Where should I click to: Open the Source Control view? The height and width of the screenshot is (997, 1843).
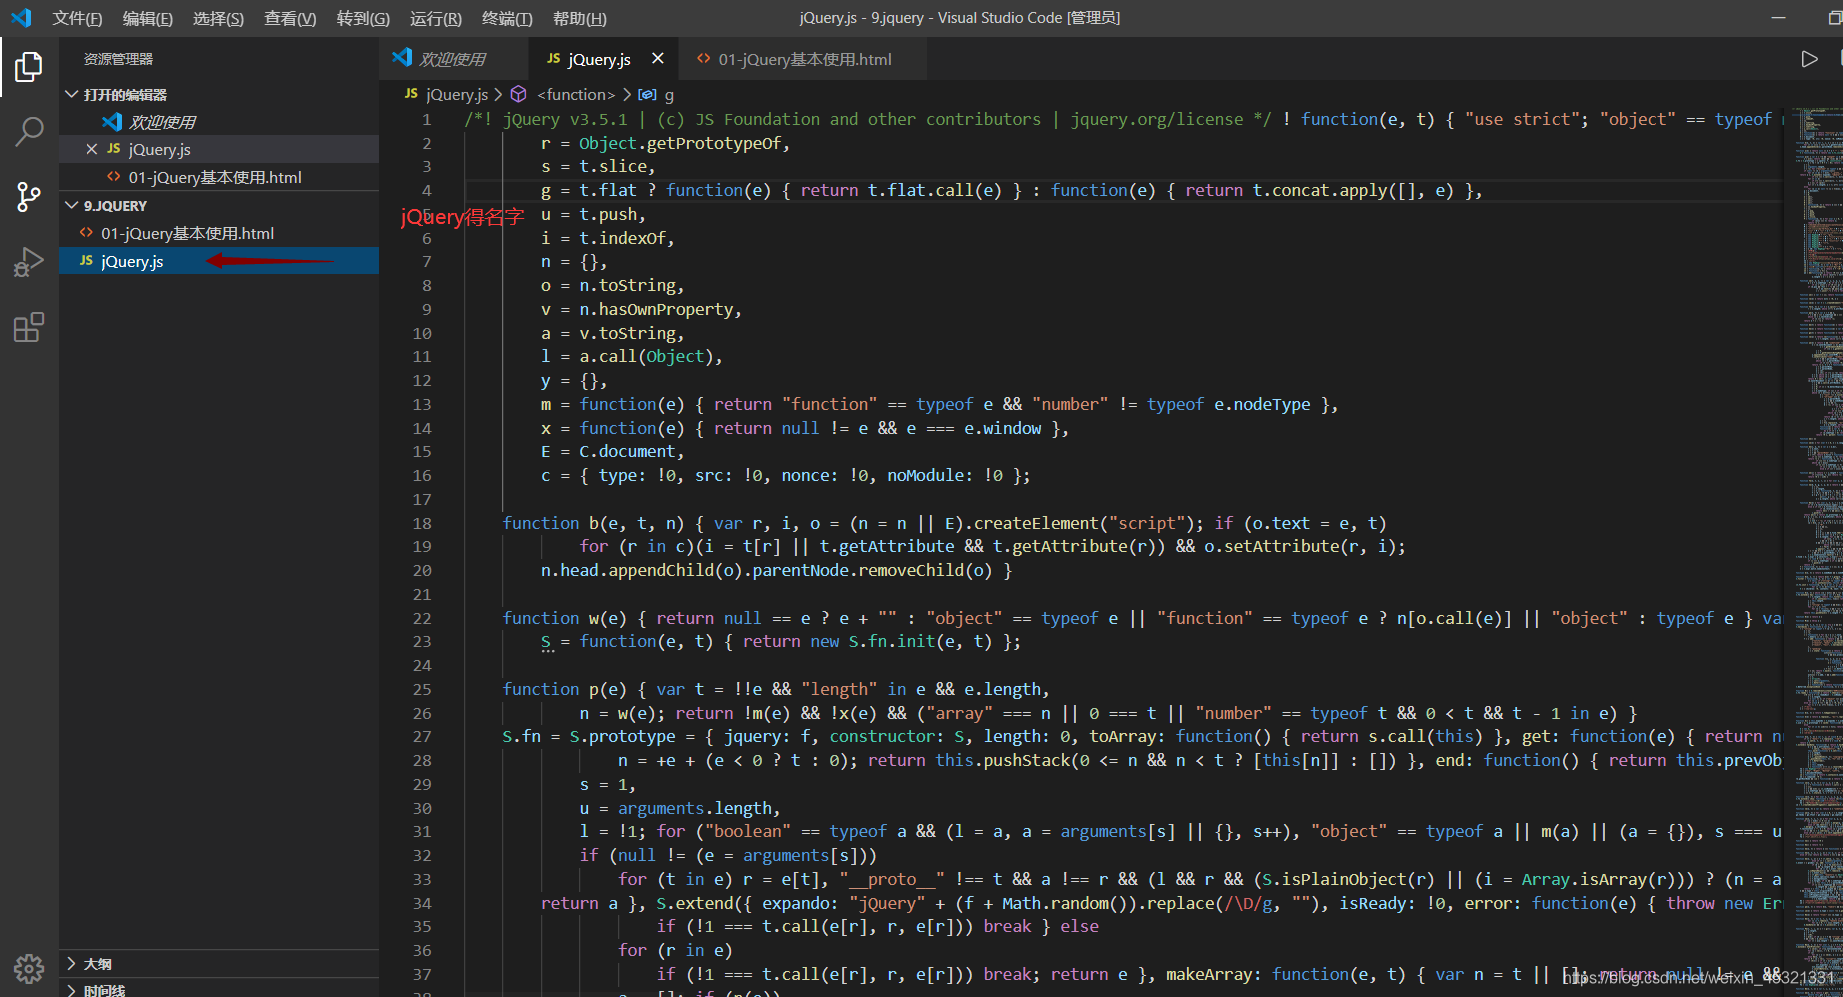point(29,196)
